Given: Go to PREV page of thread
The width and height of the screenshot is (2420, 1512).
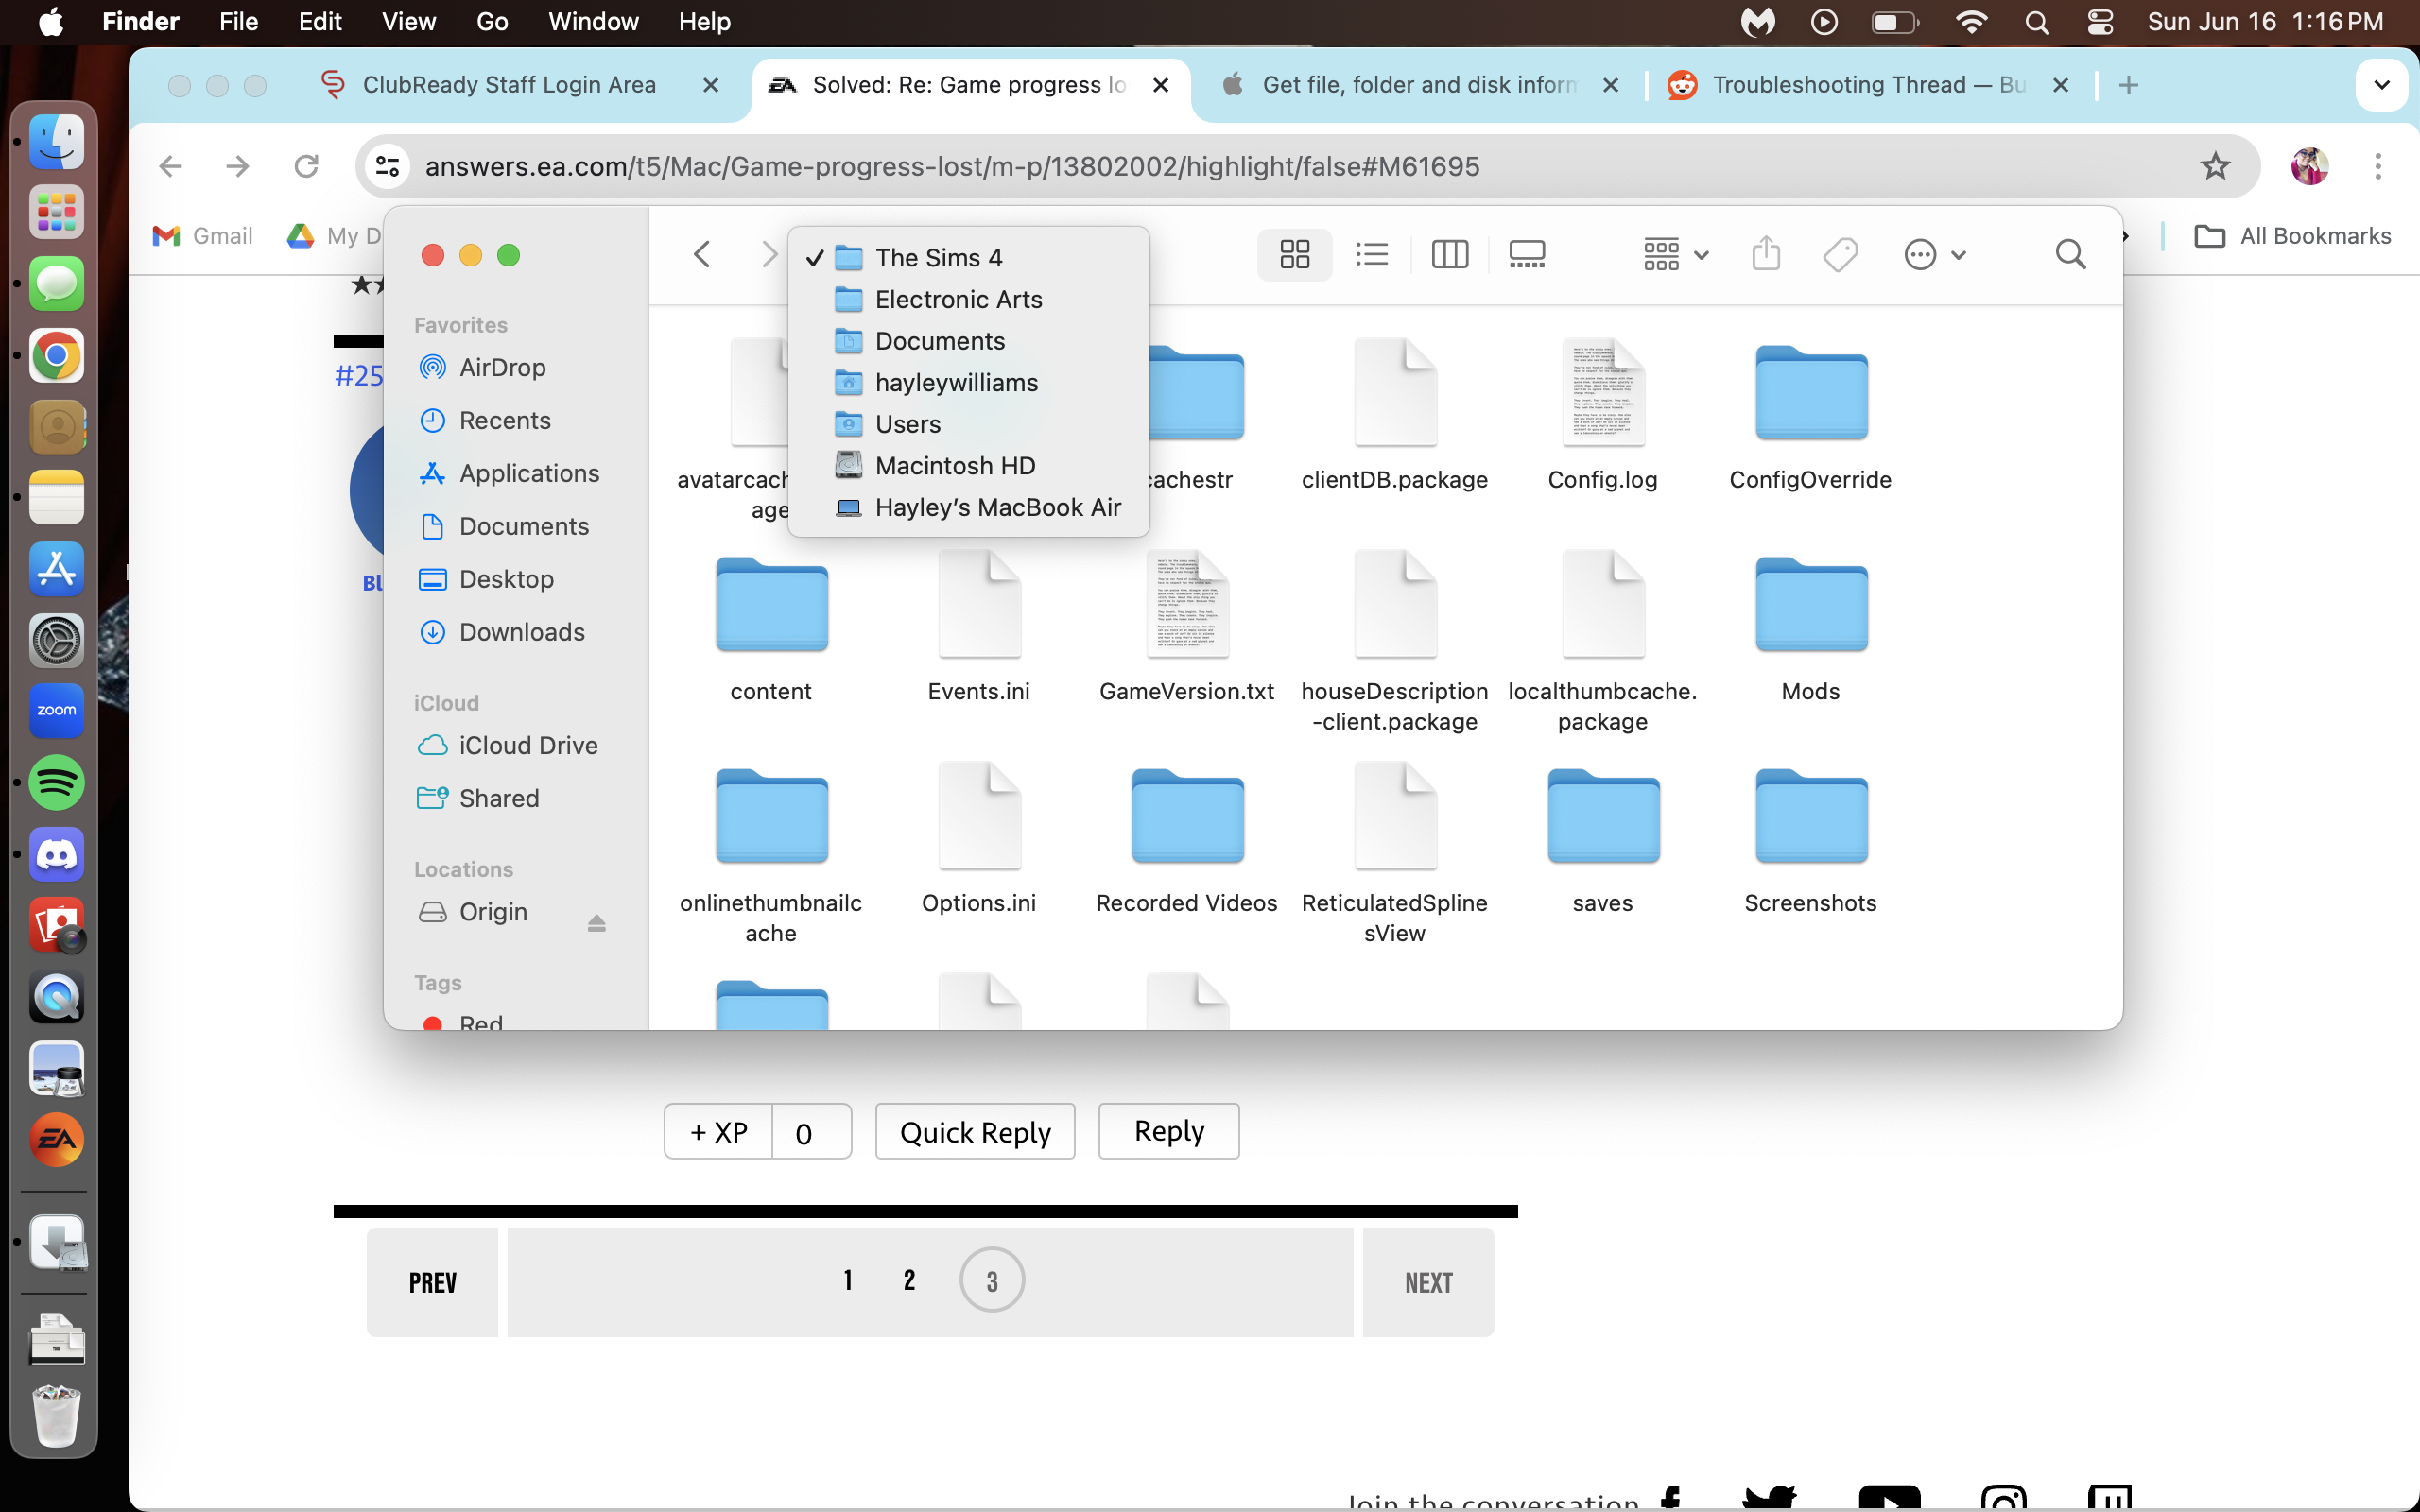Looking at the screenshot, I should (x=432, y=1282).
